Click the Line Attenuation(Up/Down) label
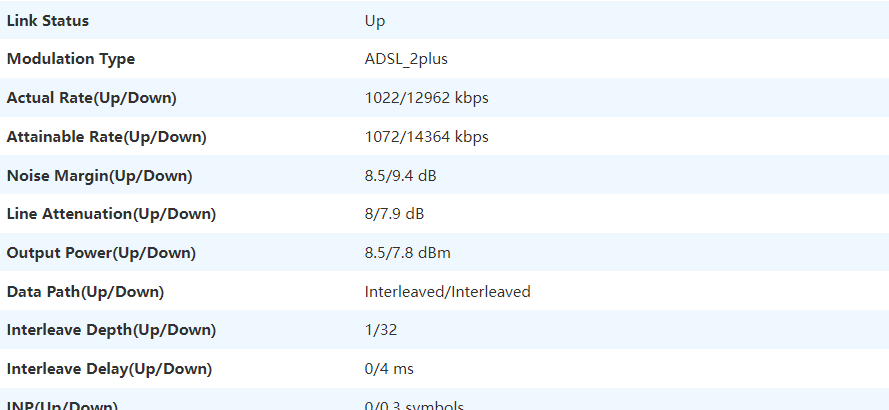 [112, 214]
